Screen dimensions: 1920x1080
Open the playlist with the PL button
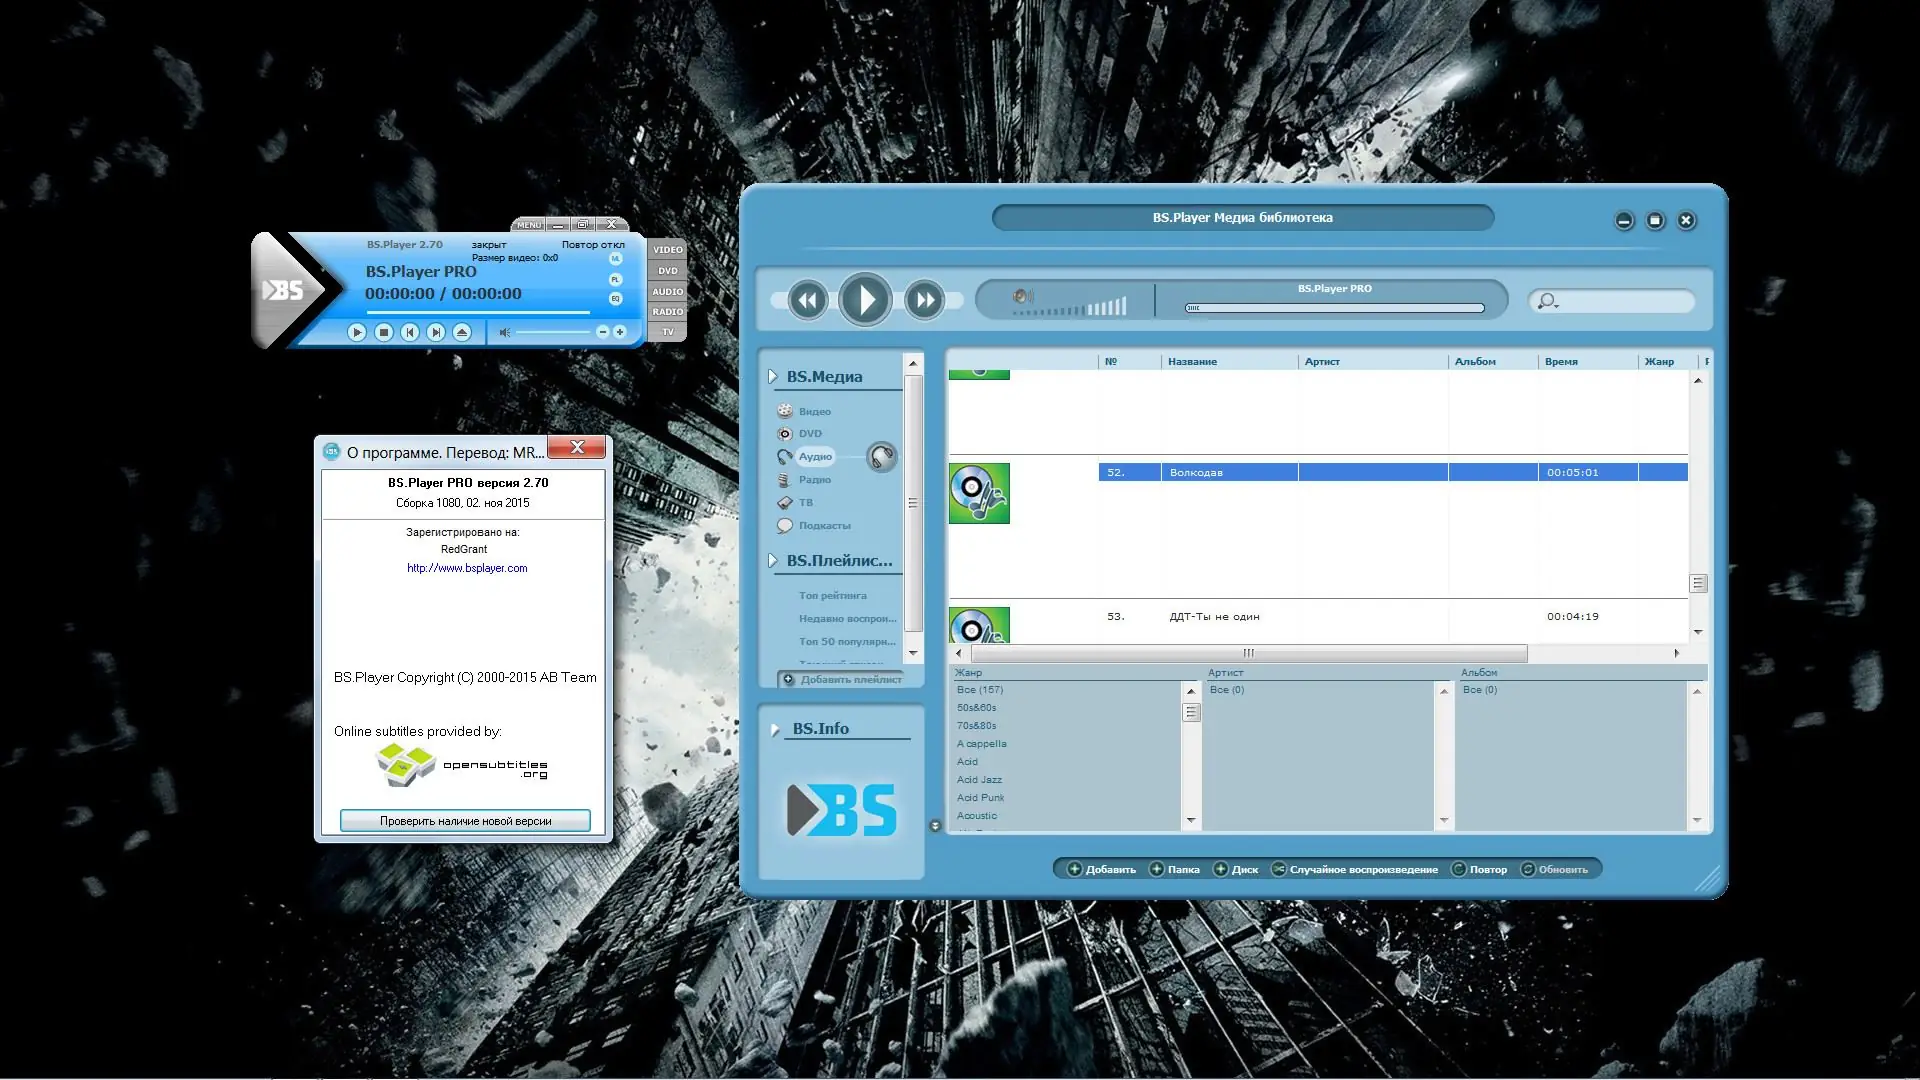point(615,279)
